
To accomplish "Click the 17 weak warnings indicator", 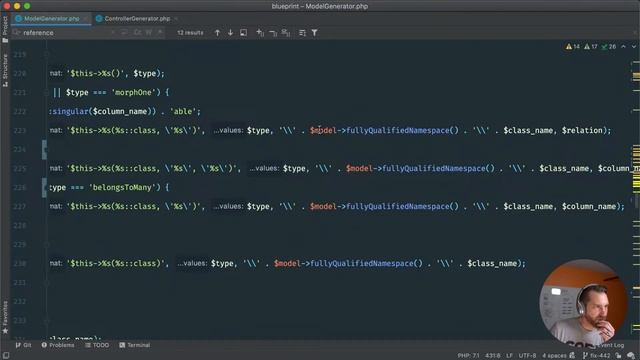I will (x=590, y=47).
